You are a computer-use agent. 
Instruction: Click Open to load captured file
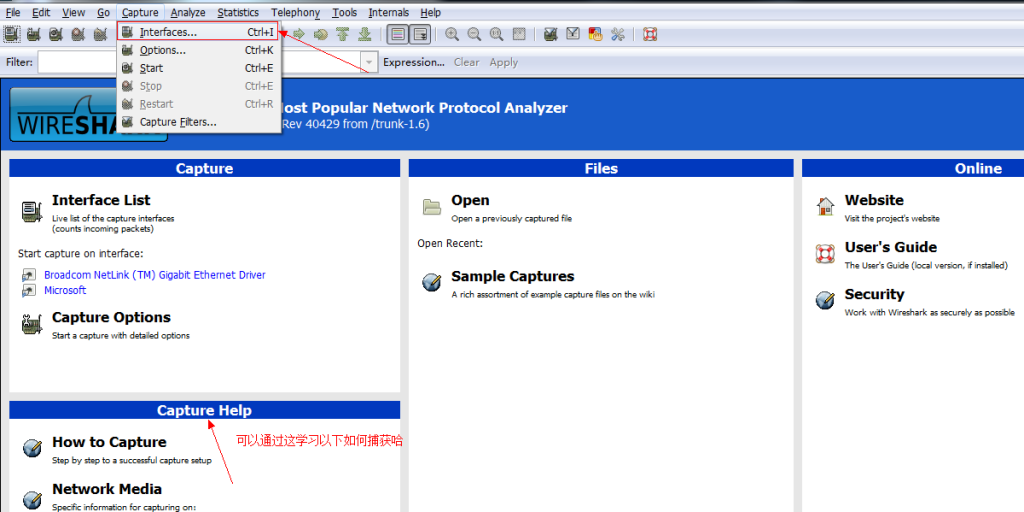pyautogui.click(x=470, y=200)
